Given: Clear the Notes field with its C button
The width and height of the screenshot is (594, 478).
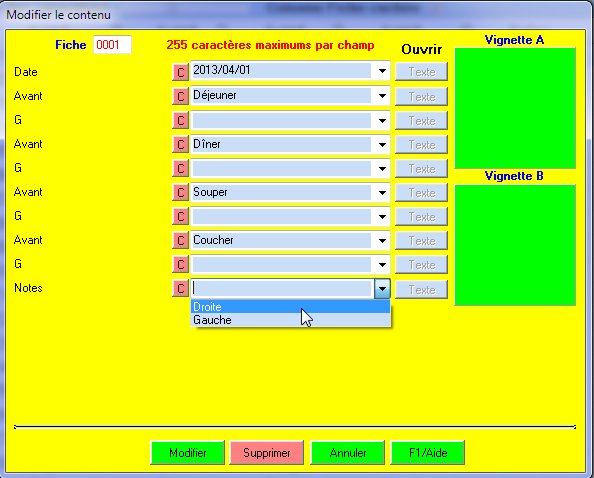Looking at the screenshot, I should pos(180,289).
